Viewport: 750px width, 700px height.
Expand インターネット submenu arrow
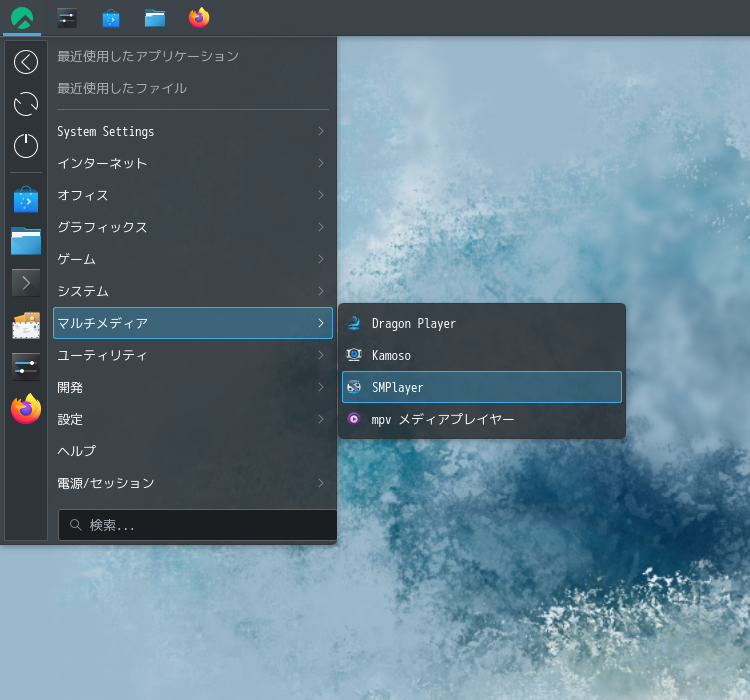[321, 163]
